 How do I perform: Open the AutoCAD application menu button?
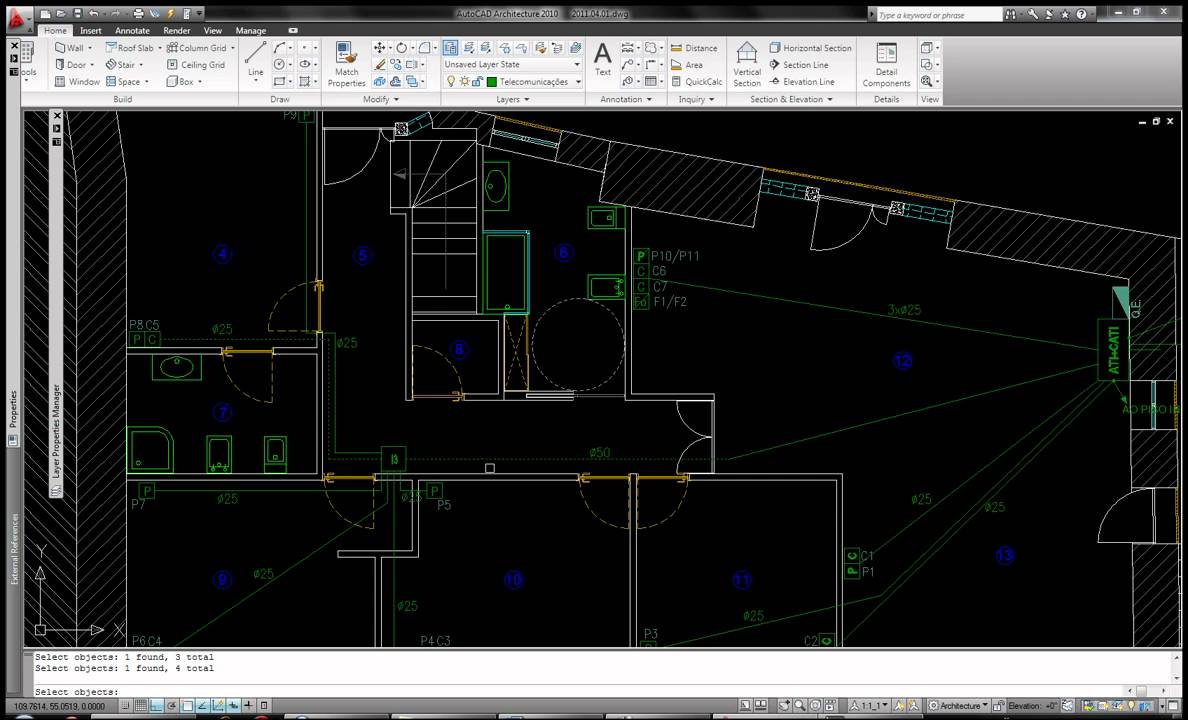20,18
